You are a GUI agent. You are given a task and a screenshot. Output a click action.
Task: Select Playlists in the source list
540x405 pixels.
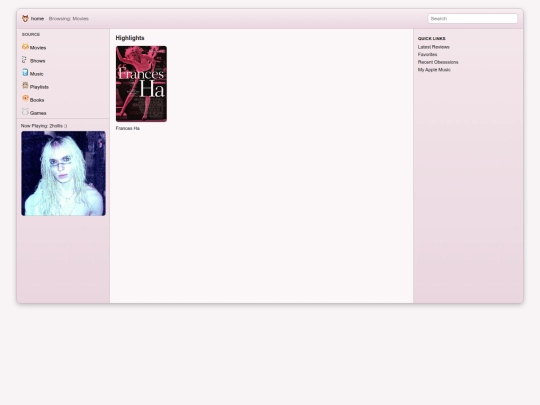click(39, 87)
